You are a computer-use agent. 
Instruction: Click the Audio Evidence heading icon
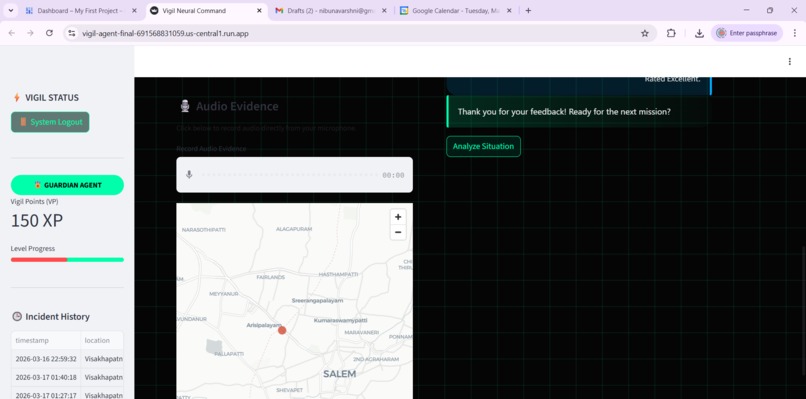[185, 106]
